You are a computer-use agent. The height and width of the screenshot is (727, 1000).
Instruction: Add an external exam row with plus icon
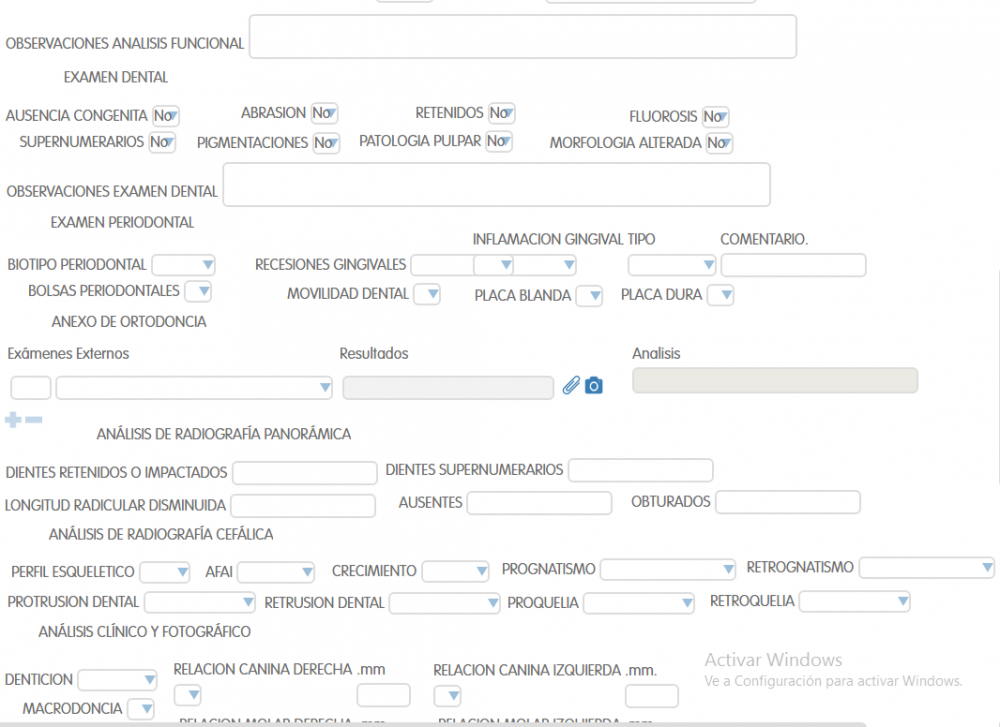[13, 420]
